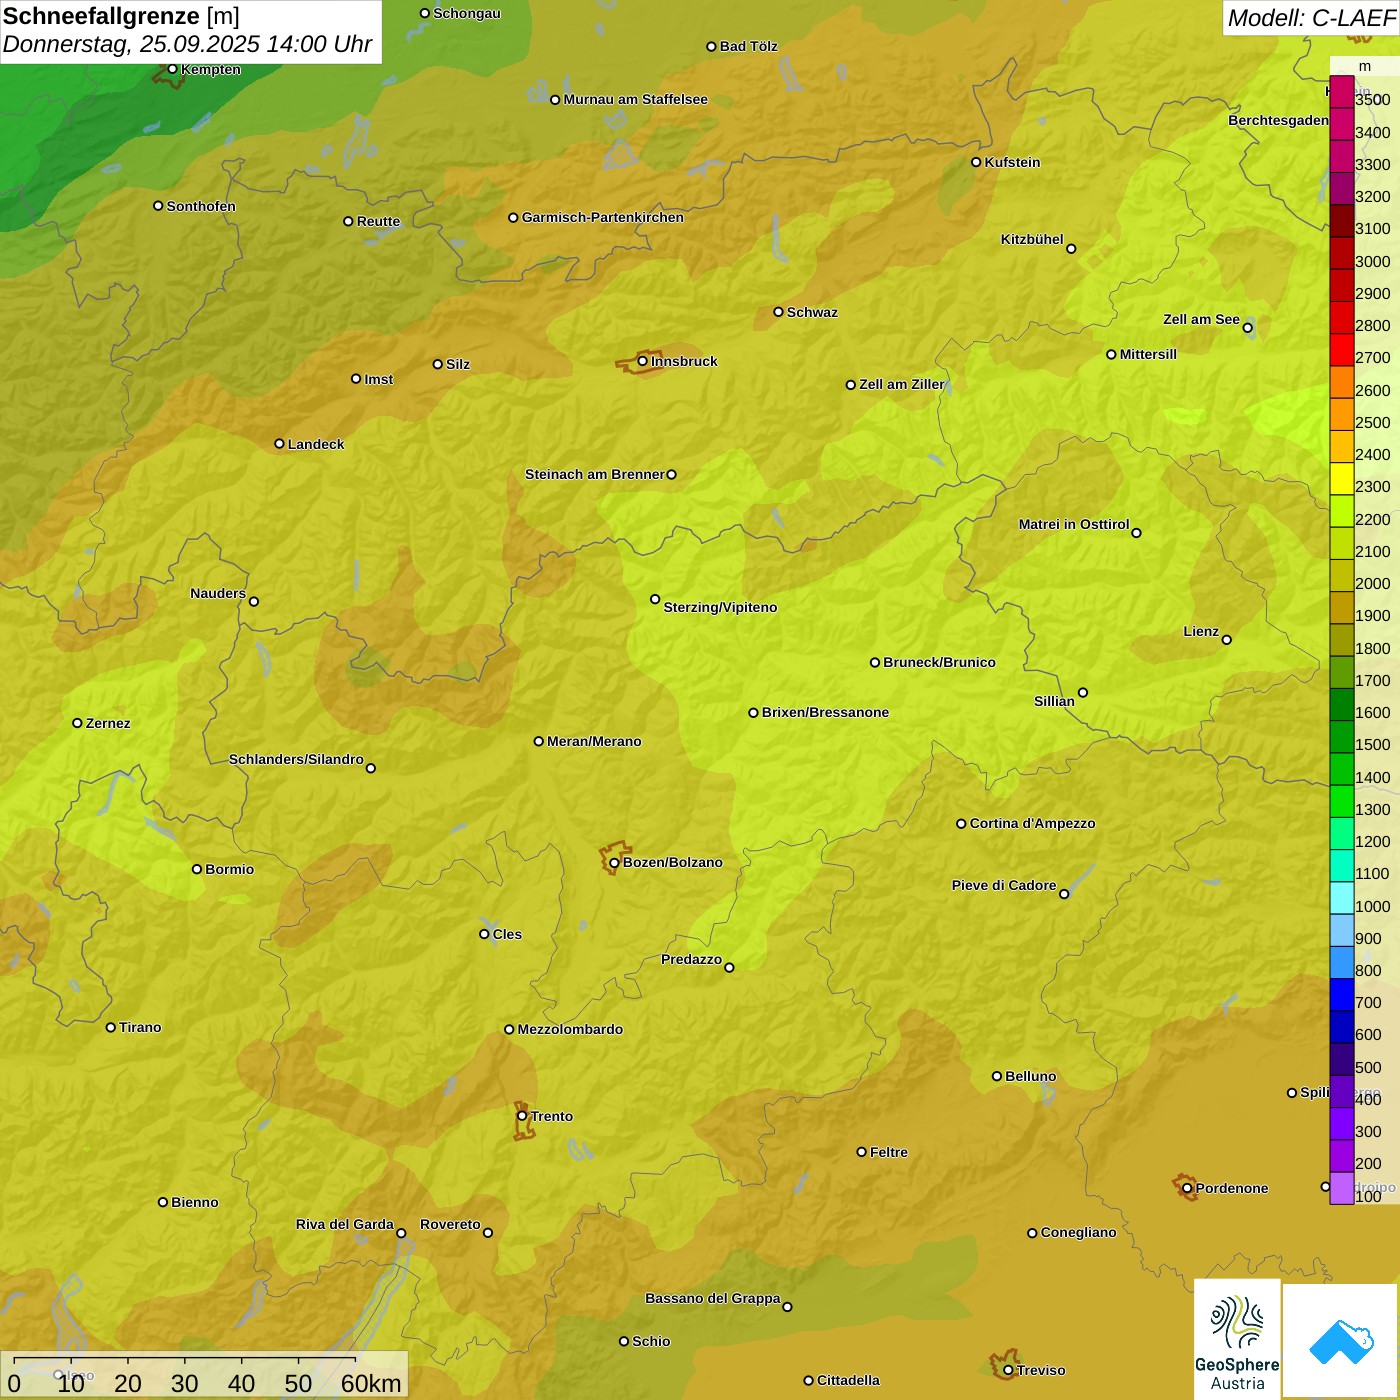Click the Cortina d'Ampezzo label
Image resolution: width=1400 pixels, height=1400 pixels.
(x=1032, y=823)
